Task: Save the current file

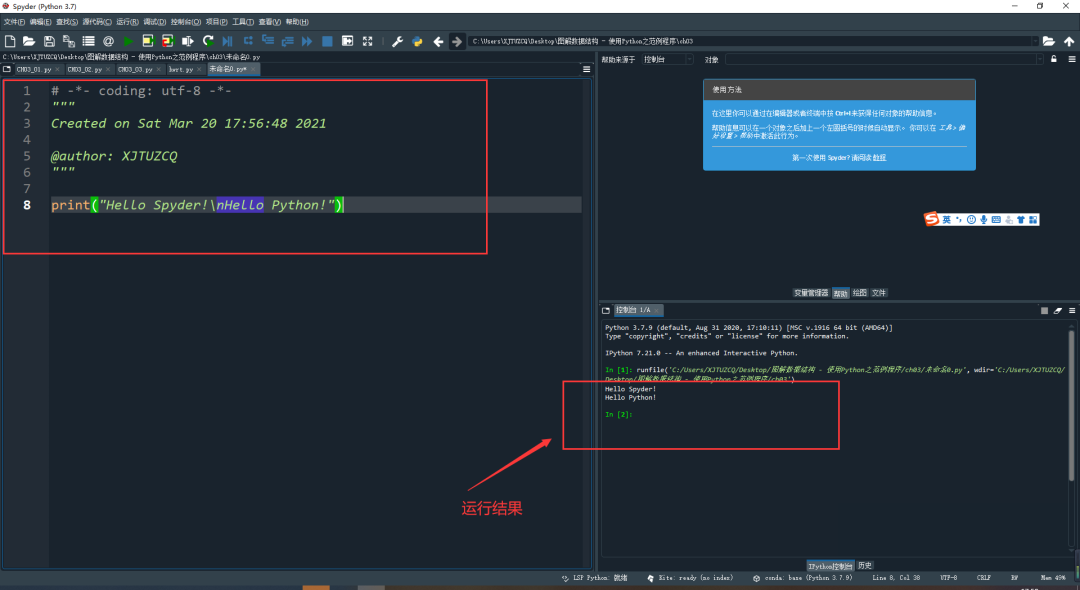Action: click(49, 41)
